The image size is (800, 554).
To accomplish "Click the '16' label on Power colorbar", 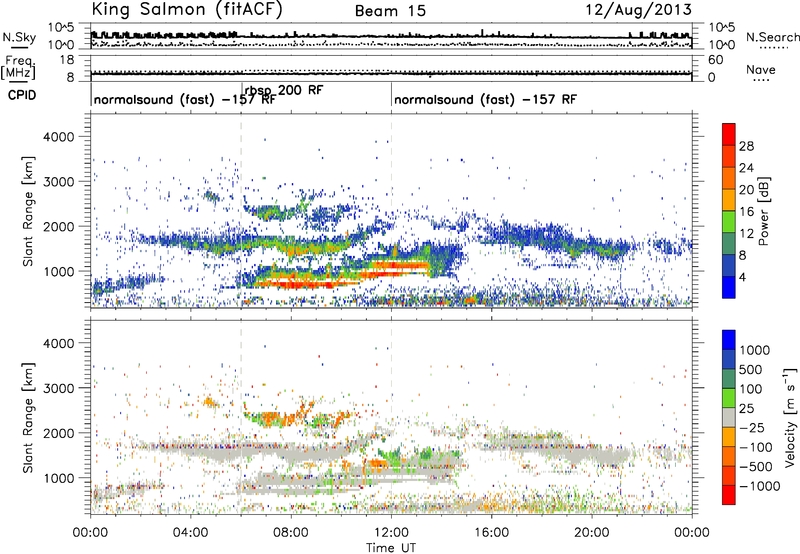I will [x=746, y=212].
